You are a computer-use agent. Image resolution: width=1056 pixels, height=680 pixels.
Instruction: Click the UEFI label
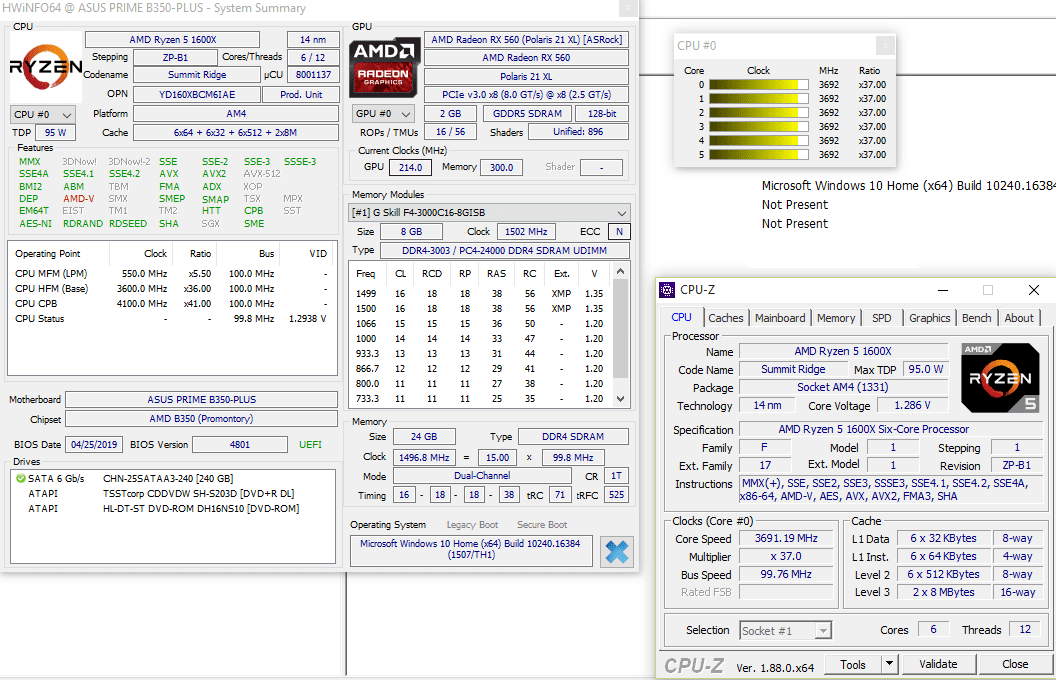310,445
